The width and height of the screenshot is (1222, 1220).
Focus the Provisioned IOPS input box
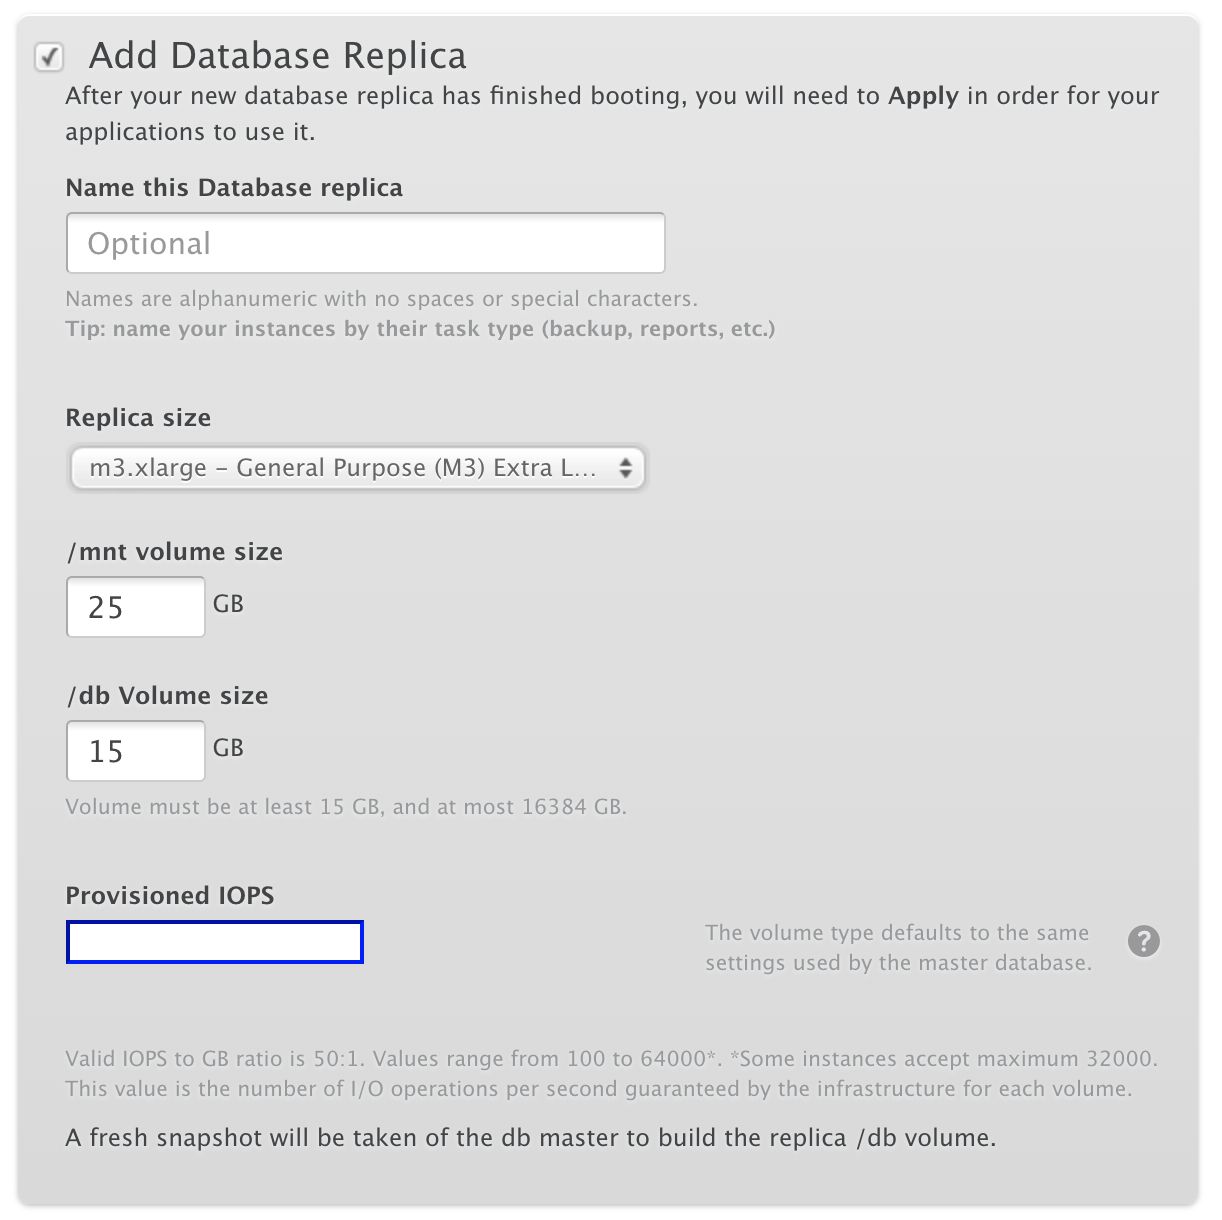click(214, 942)
